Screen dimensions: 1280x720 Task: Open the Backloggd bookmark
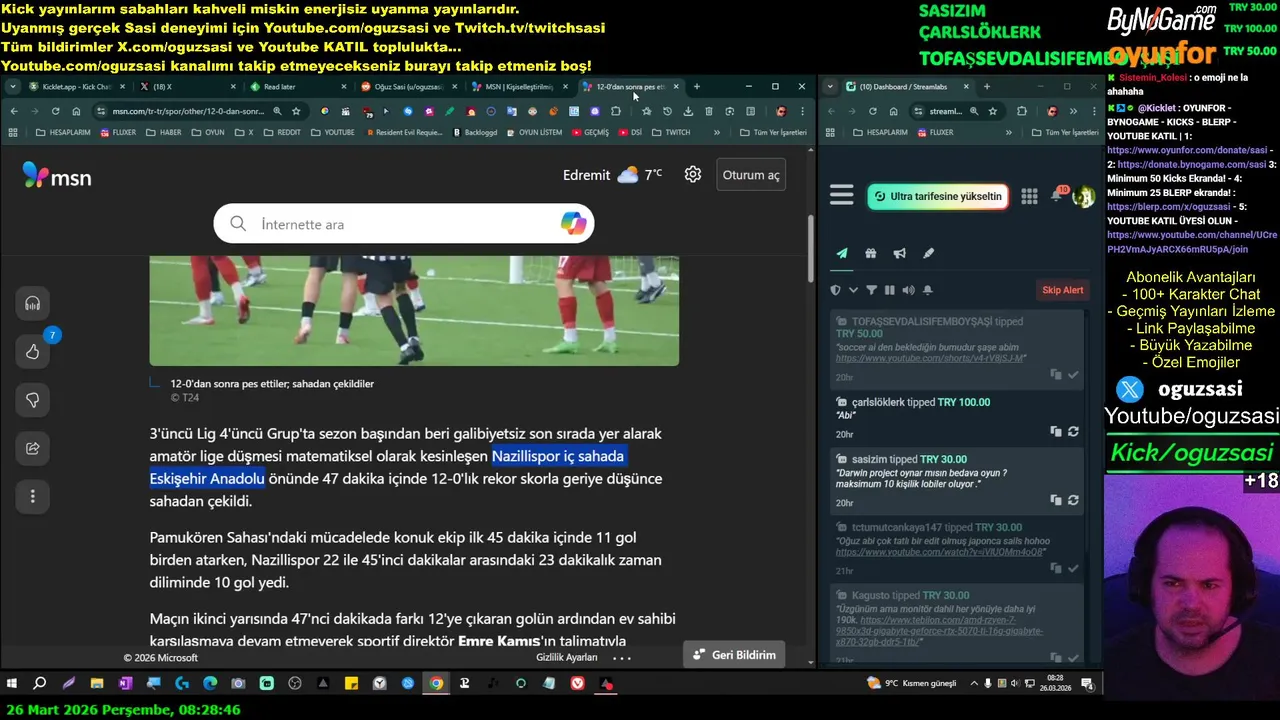[475, 132]
